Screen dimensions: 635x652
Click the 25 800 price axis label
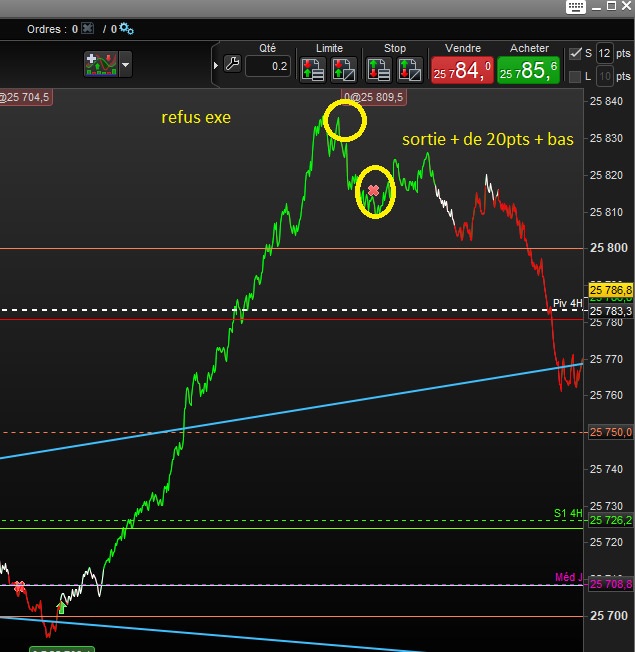(x=609, y=248)
